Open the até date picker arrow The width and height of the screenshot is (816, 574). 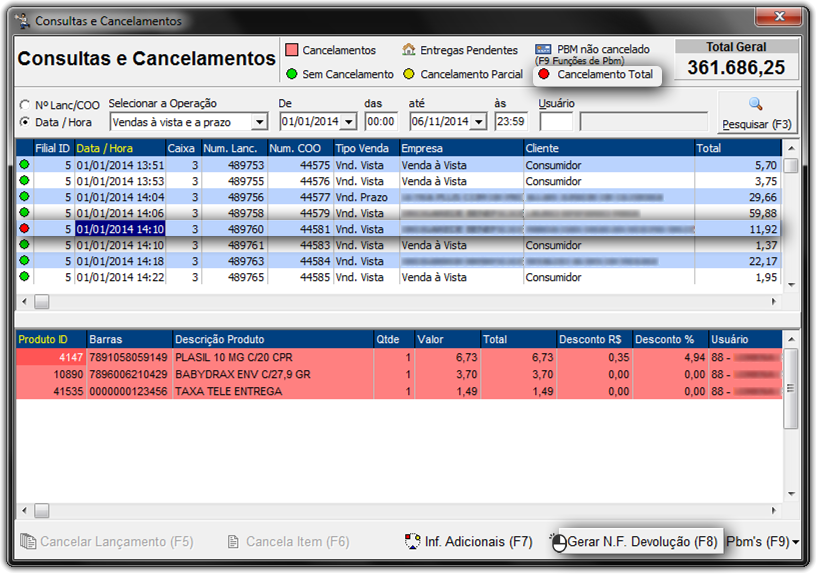click(x=479, y=122)
